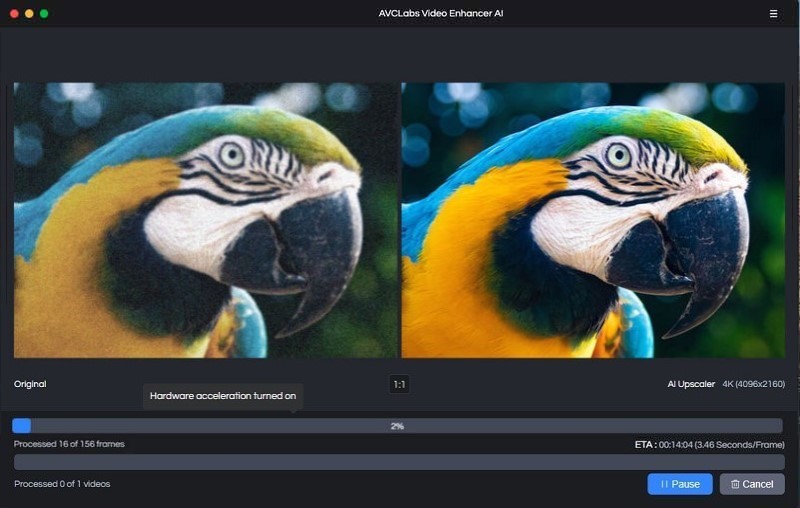Click the AVCLabs Video Enhancer AI title
The height and width of the screenshot is (508, 800).
[441, 13]
